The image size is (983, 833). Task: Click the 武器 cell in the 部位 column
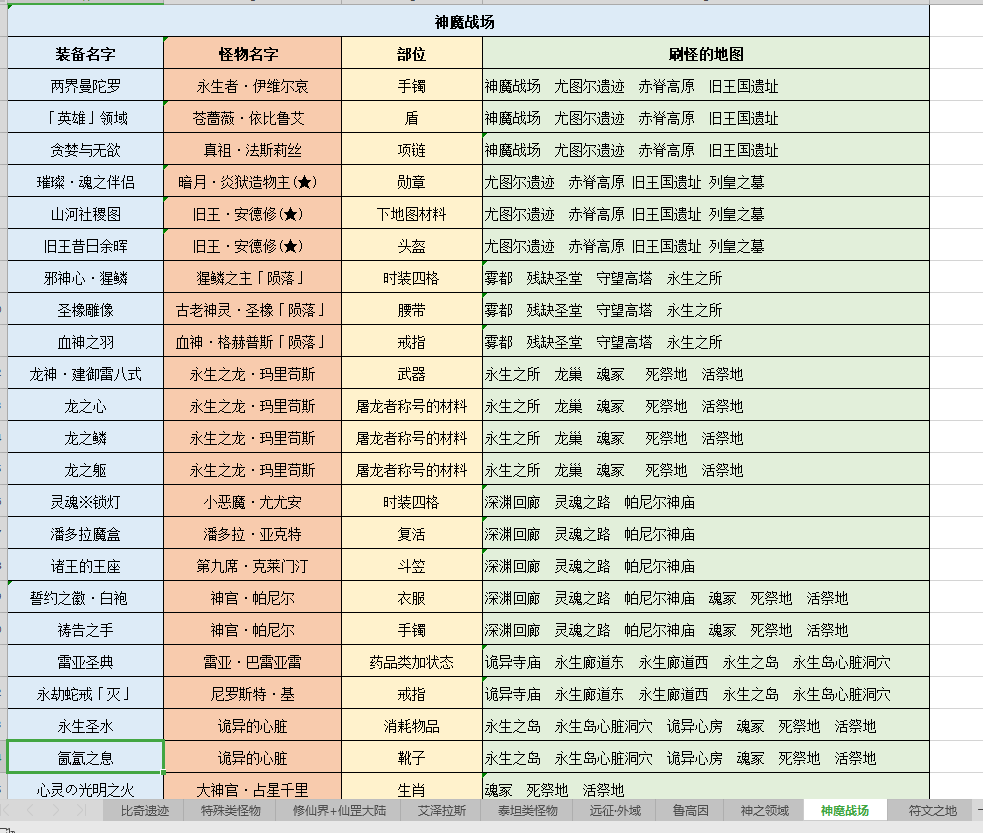click(x=406, y=371)
